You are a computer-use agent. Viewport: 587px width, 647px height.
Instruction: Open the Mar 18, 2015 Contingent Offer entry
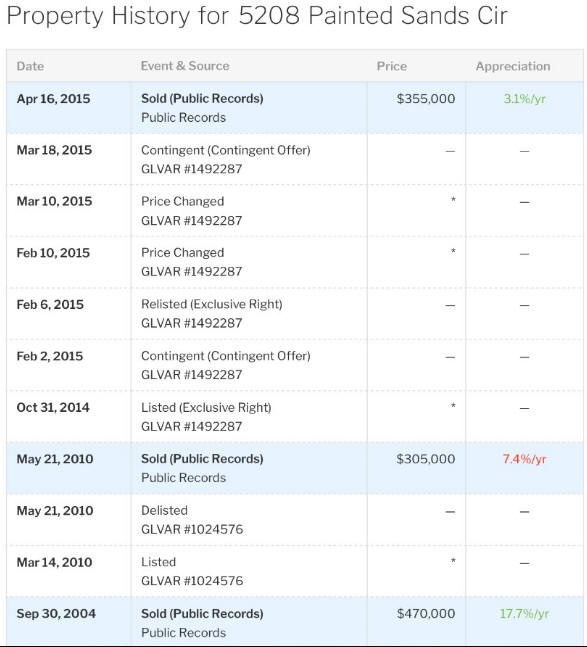[x=226, y=150]
